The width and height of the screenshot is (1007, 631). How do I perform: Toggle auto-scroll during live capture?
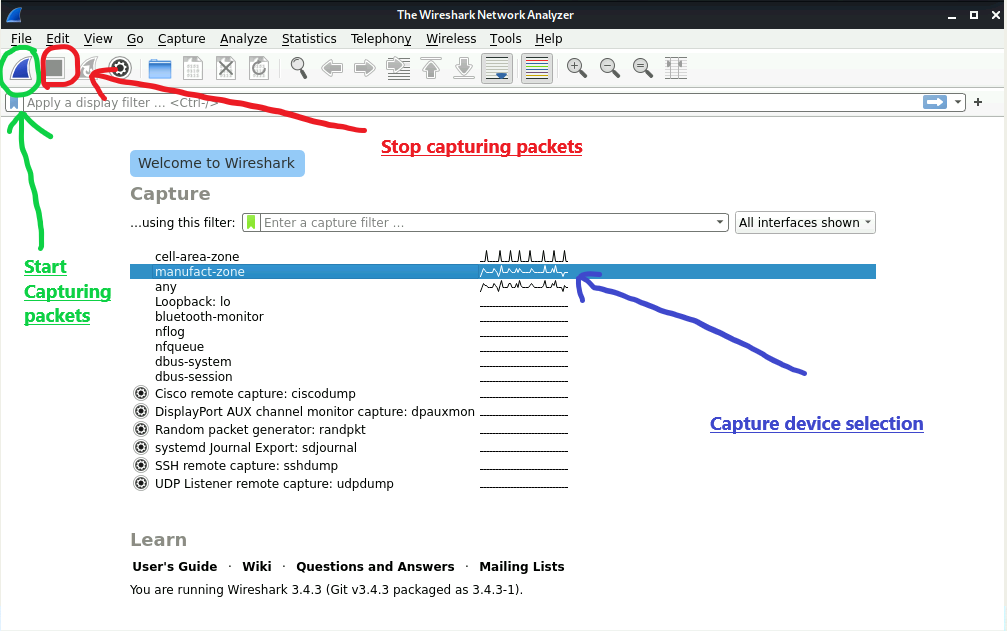pos(497,68)
